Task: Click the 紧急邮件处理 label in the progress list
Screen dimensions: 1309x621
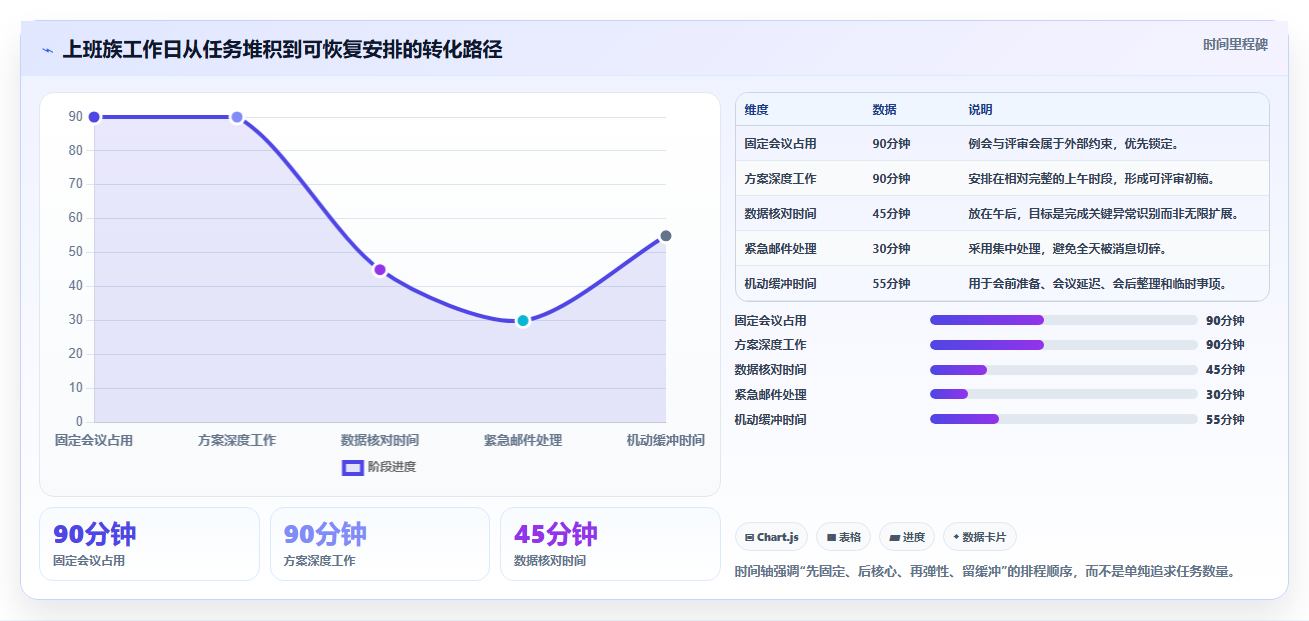Action: pyautogui.click(x=770, y=395)
